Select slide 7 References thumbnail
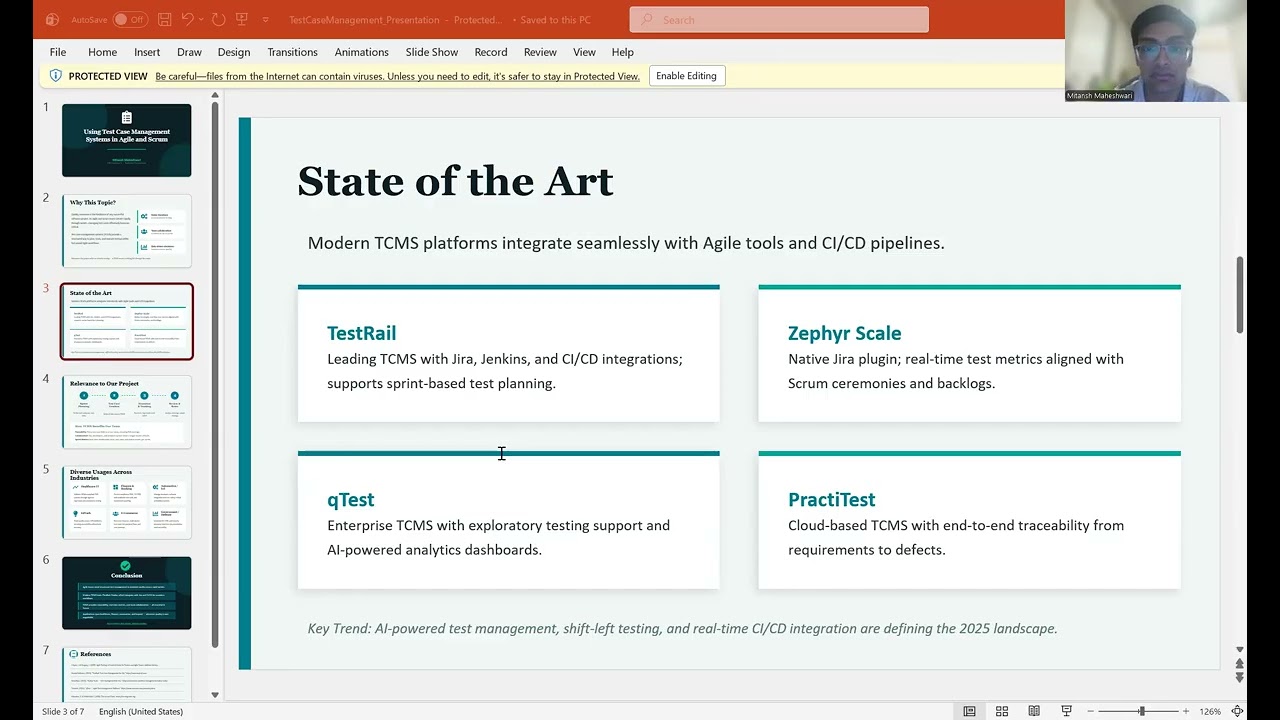 pyautogui.click(x=126, y=673)
